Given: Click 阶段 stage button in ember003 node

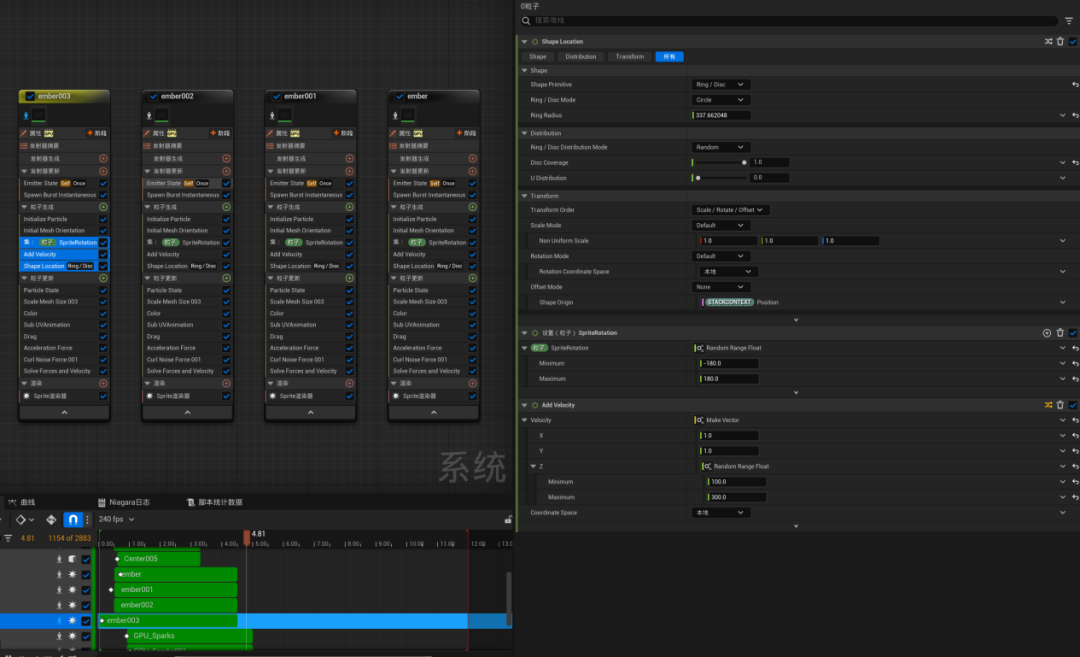Looking at the screenshot, I should (x=96, y=133).
